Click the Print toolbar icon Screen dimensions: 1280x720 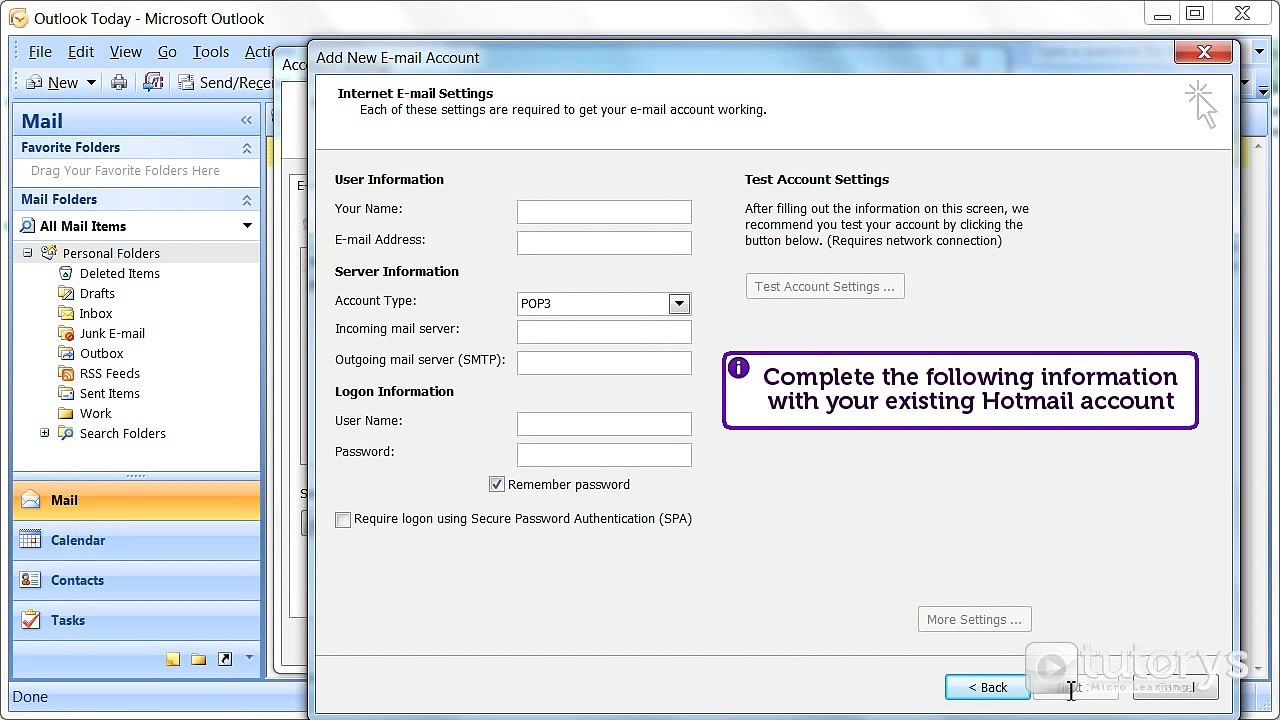click(119, 83)
